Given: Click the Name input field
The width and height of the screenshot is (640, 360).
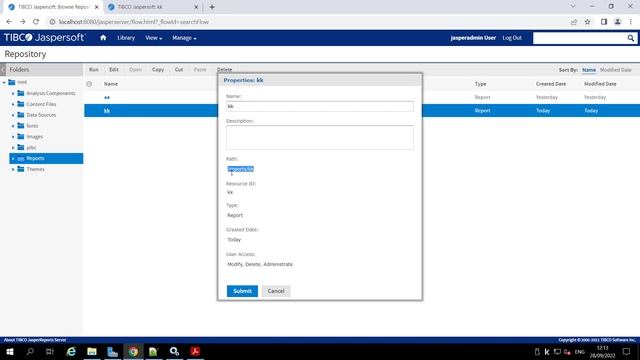Looking at the screenshot, I should [320, 106].
